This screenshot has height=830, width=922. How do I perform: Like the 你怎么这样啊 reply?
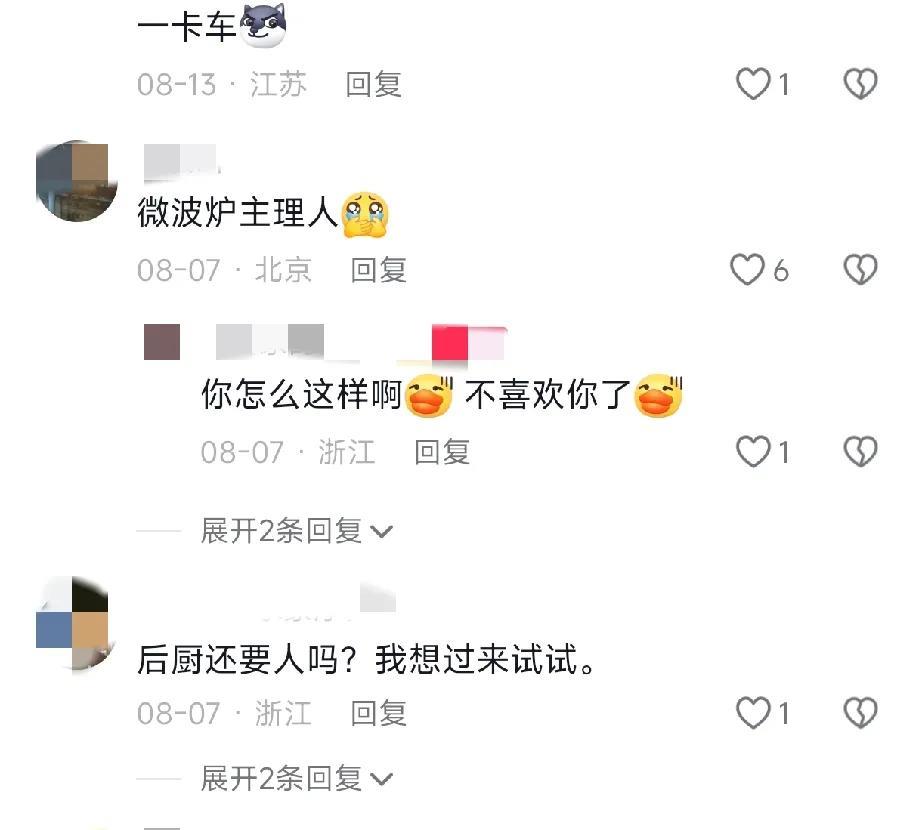point(753,451)
